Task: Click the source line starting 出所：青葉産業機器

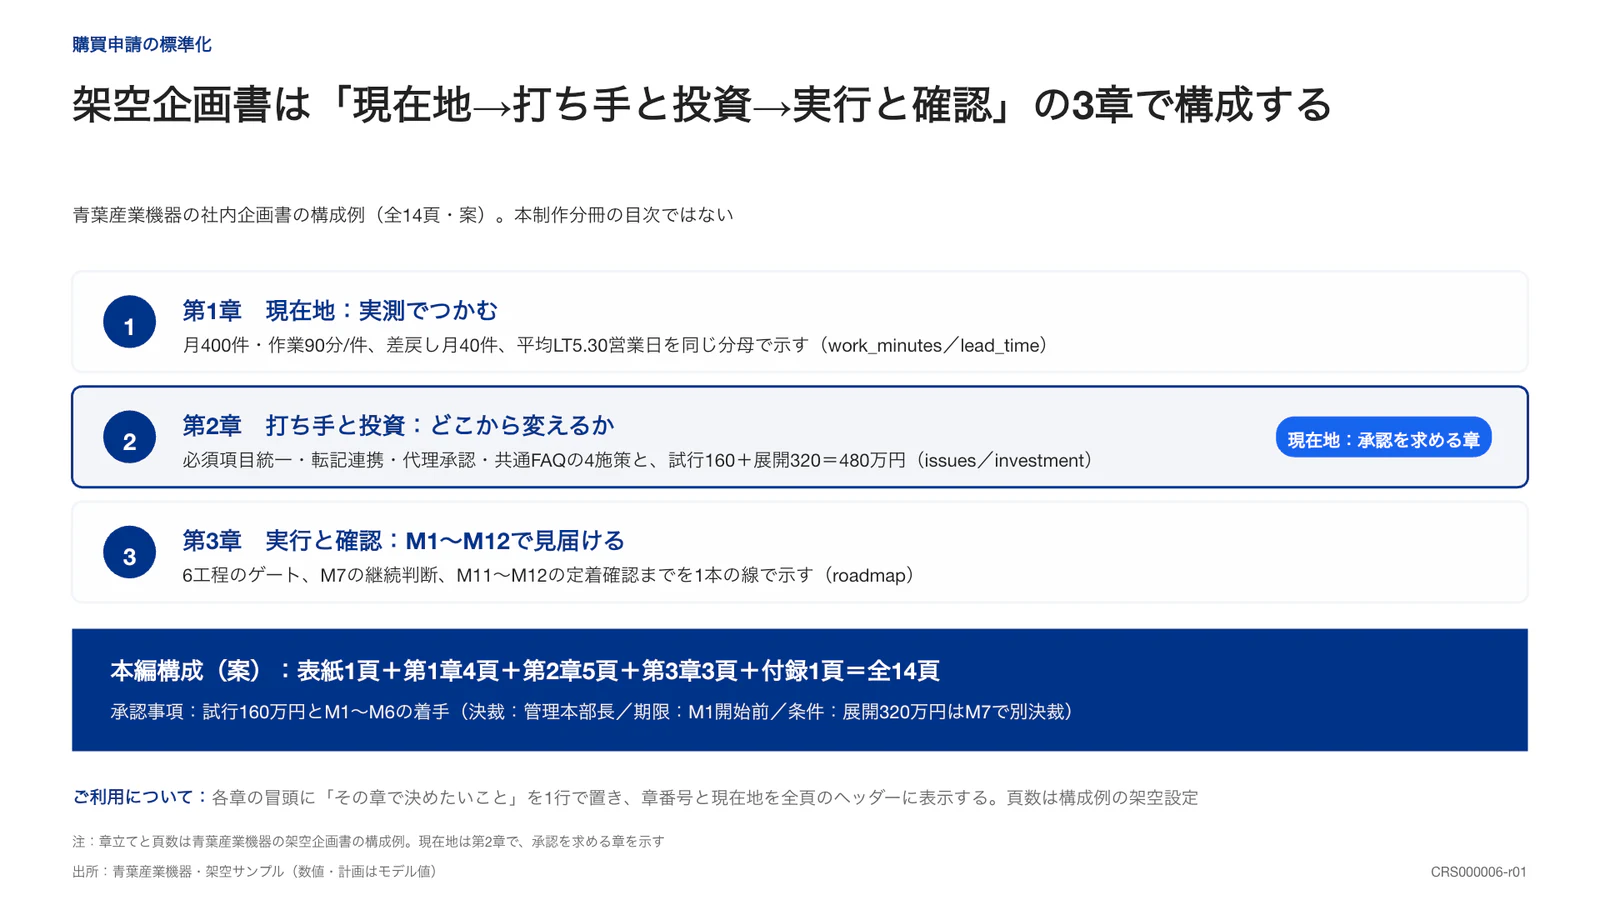Action: click(254, 872)
